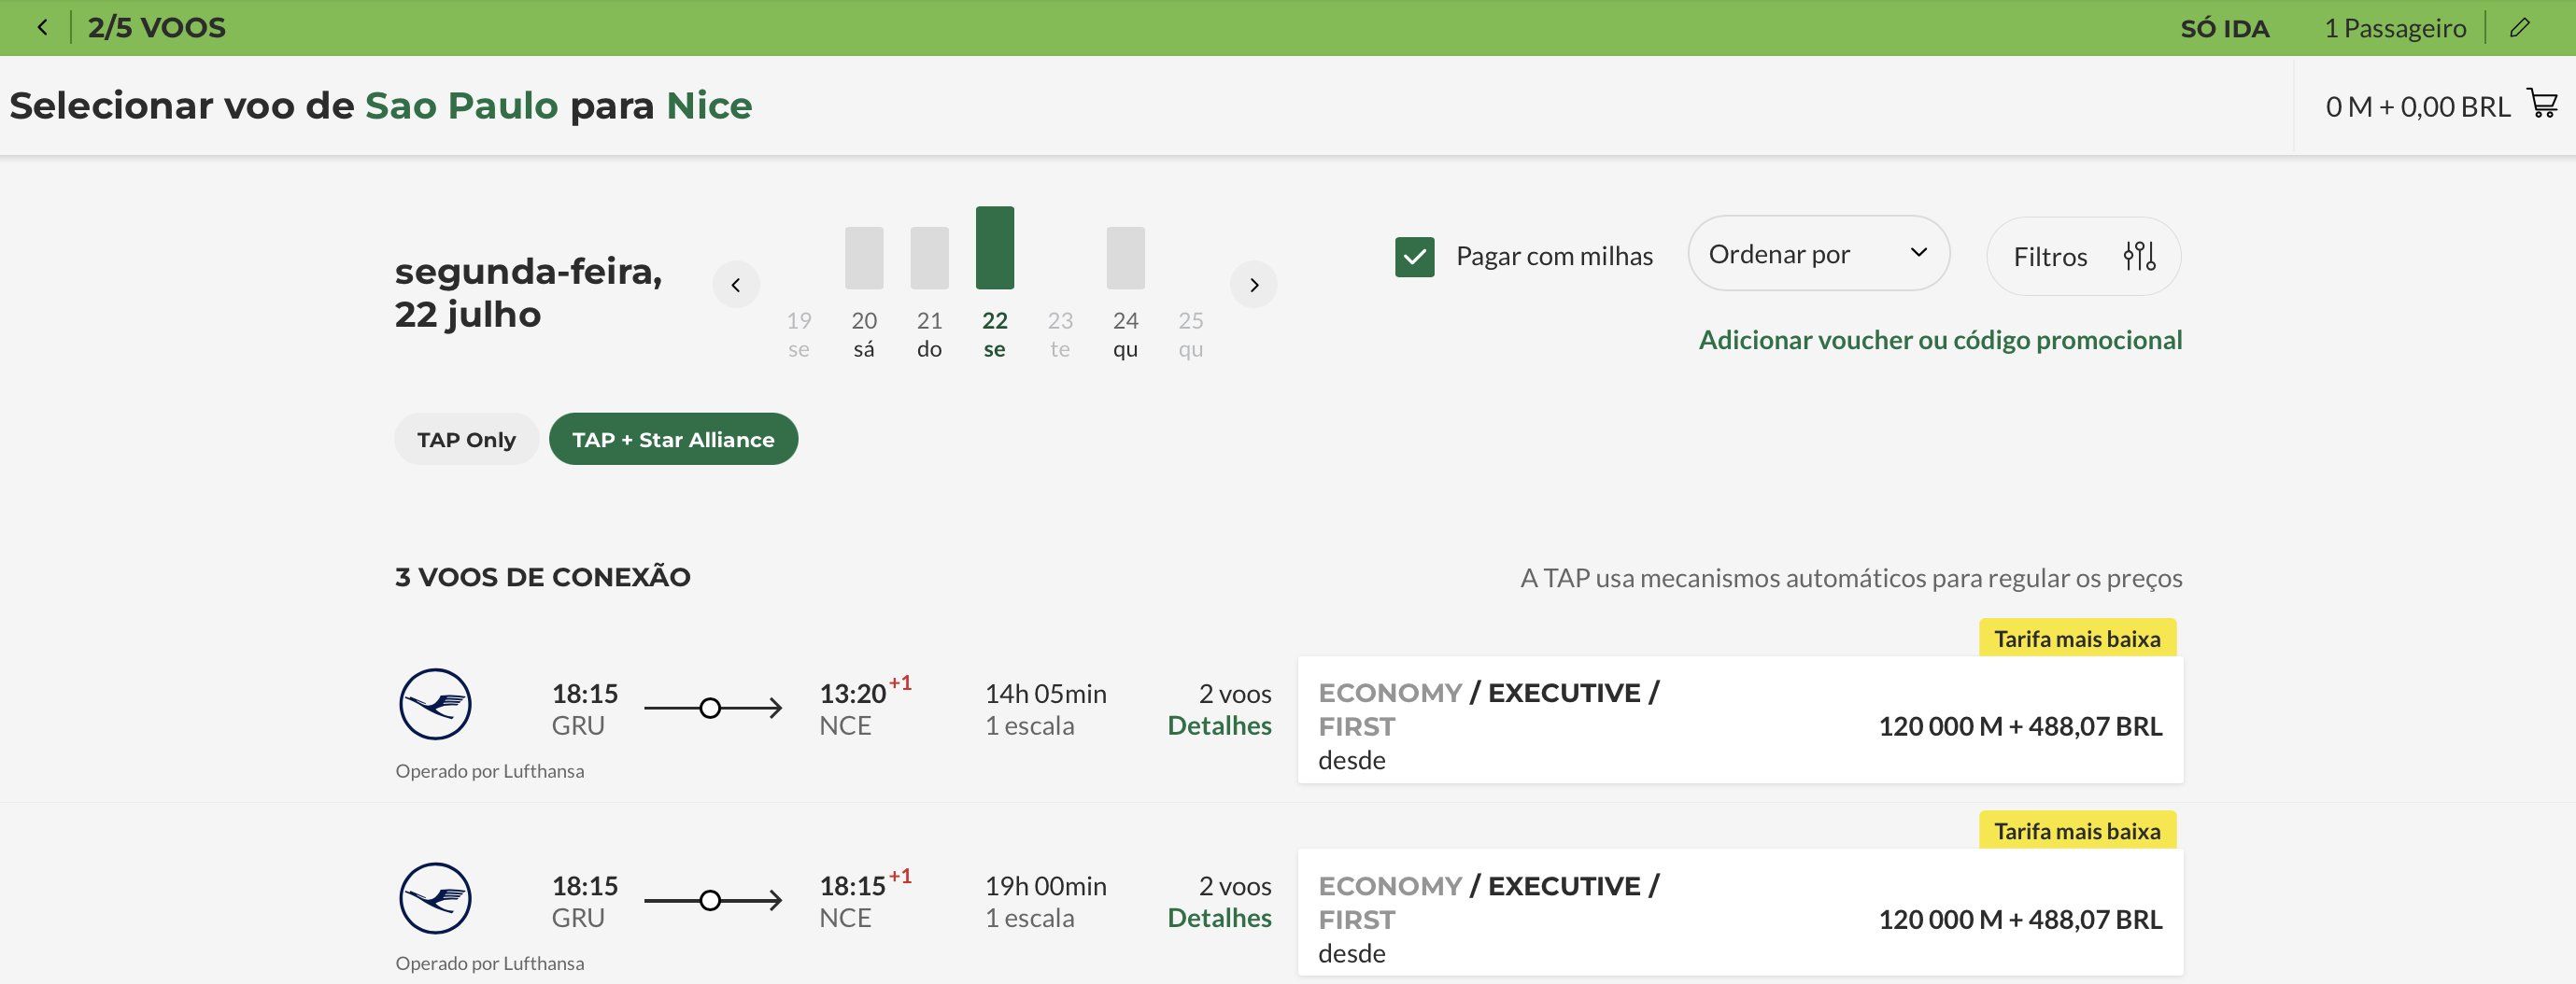Click Lufthansa logo of 19h 00min flight
Image resolution: width=2576 pixels, height=984 pixels.
pos(435,898)
